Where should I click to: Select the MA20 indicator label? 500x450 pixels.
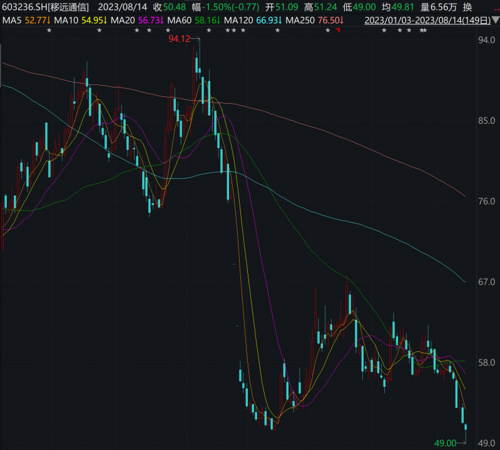[x=123, y=21]
